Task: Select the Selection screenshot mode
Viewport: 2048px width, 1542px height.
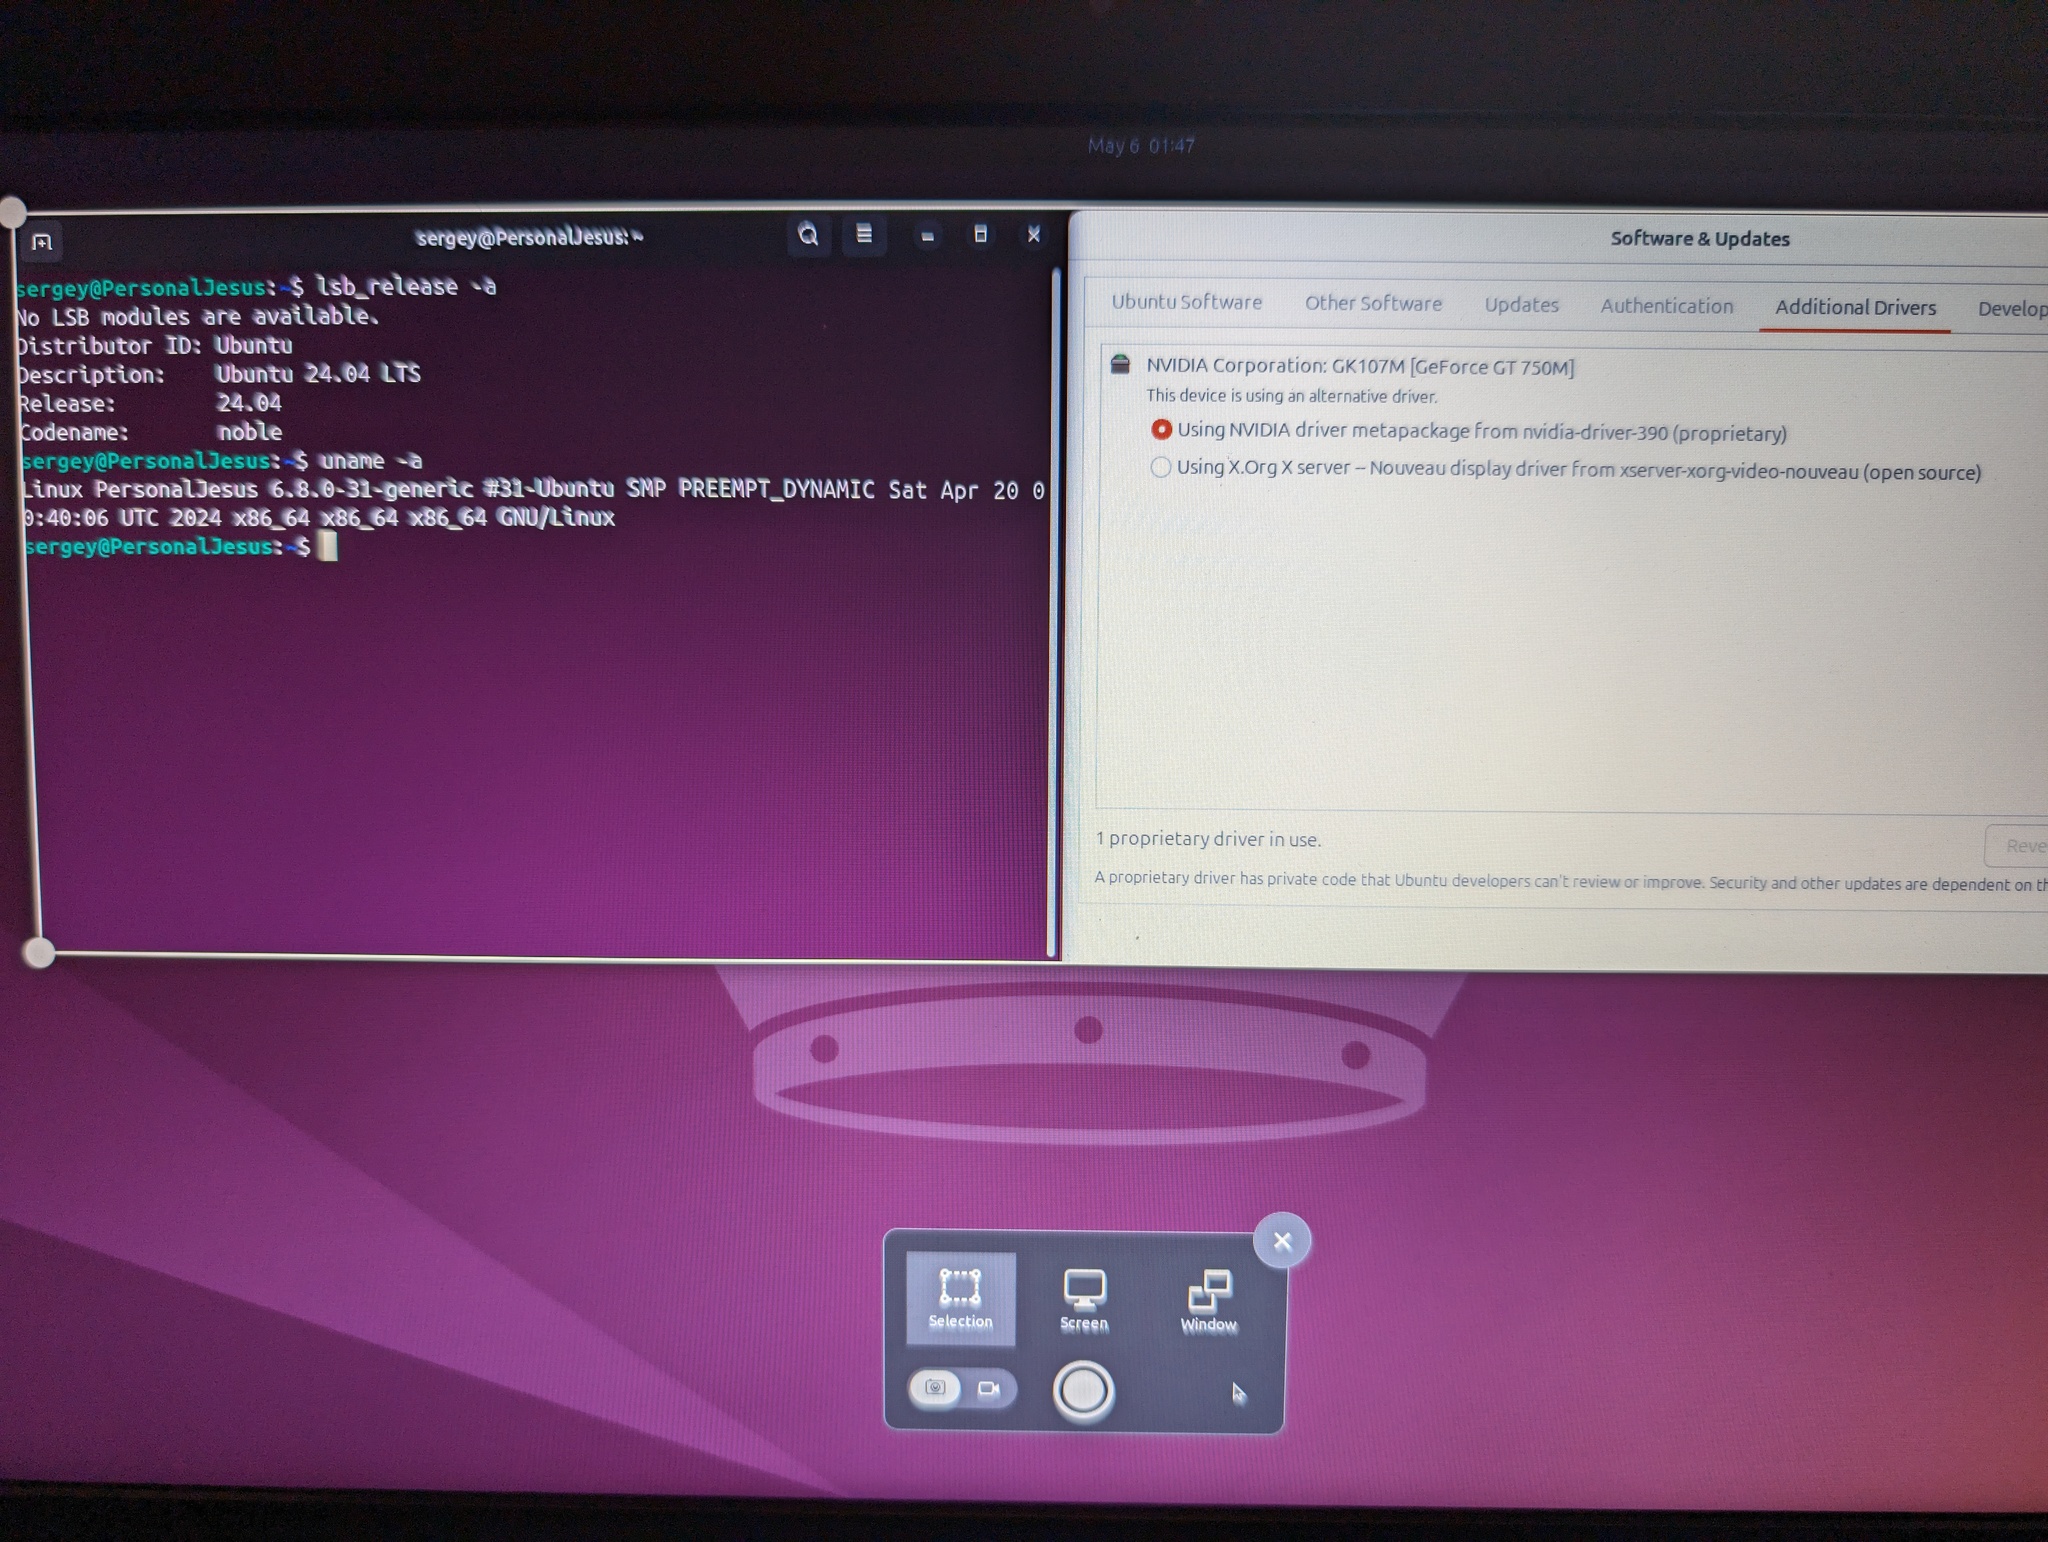Action: [960, 1298]
